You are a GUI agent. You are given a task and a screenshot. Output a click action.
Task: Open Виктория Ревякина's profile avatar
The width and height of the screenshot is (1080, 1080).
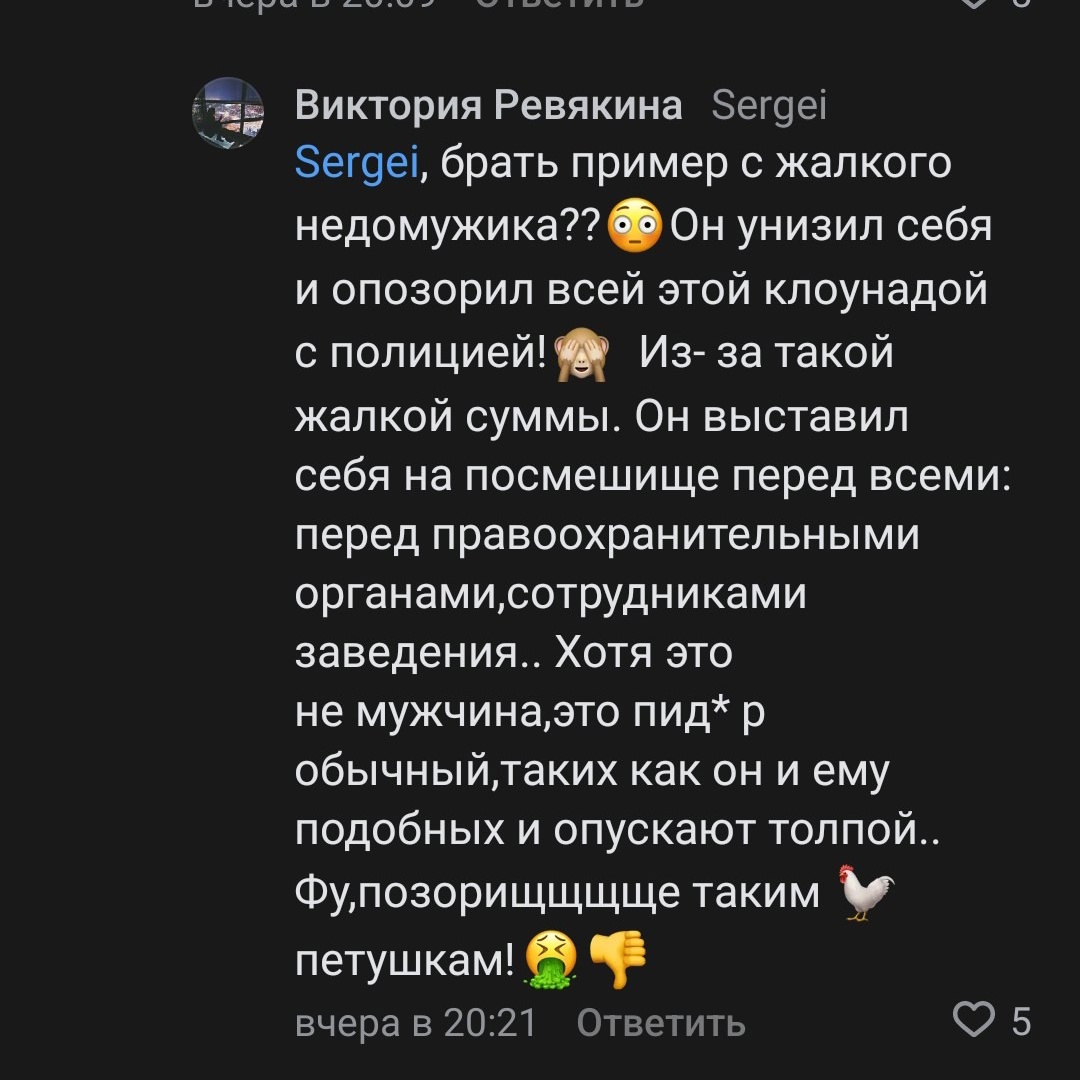pyautogui.click(x=228, y=113)
